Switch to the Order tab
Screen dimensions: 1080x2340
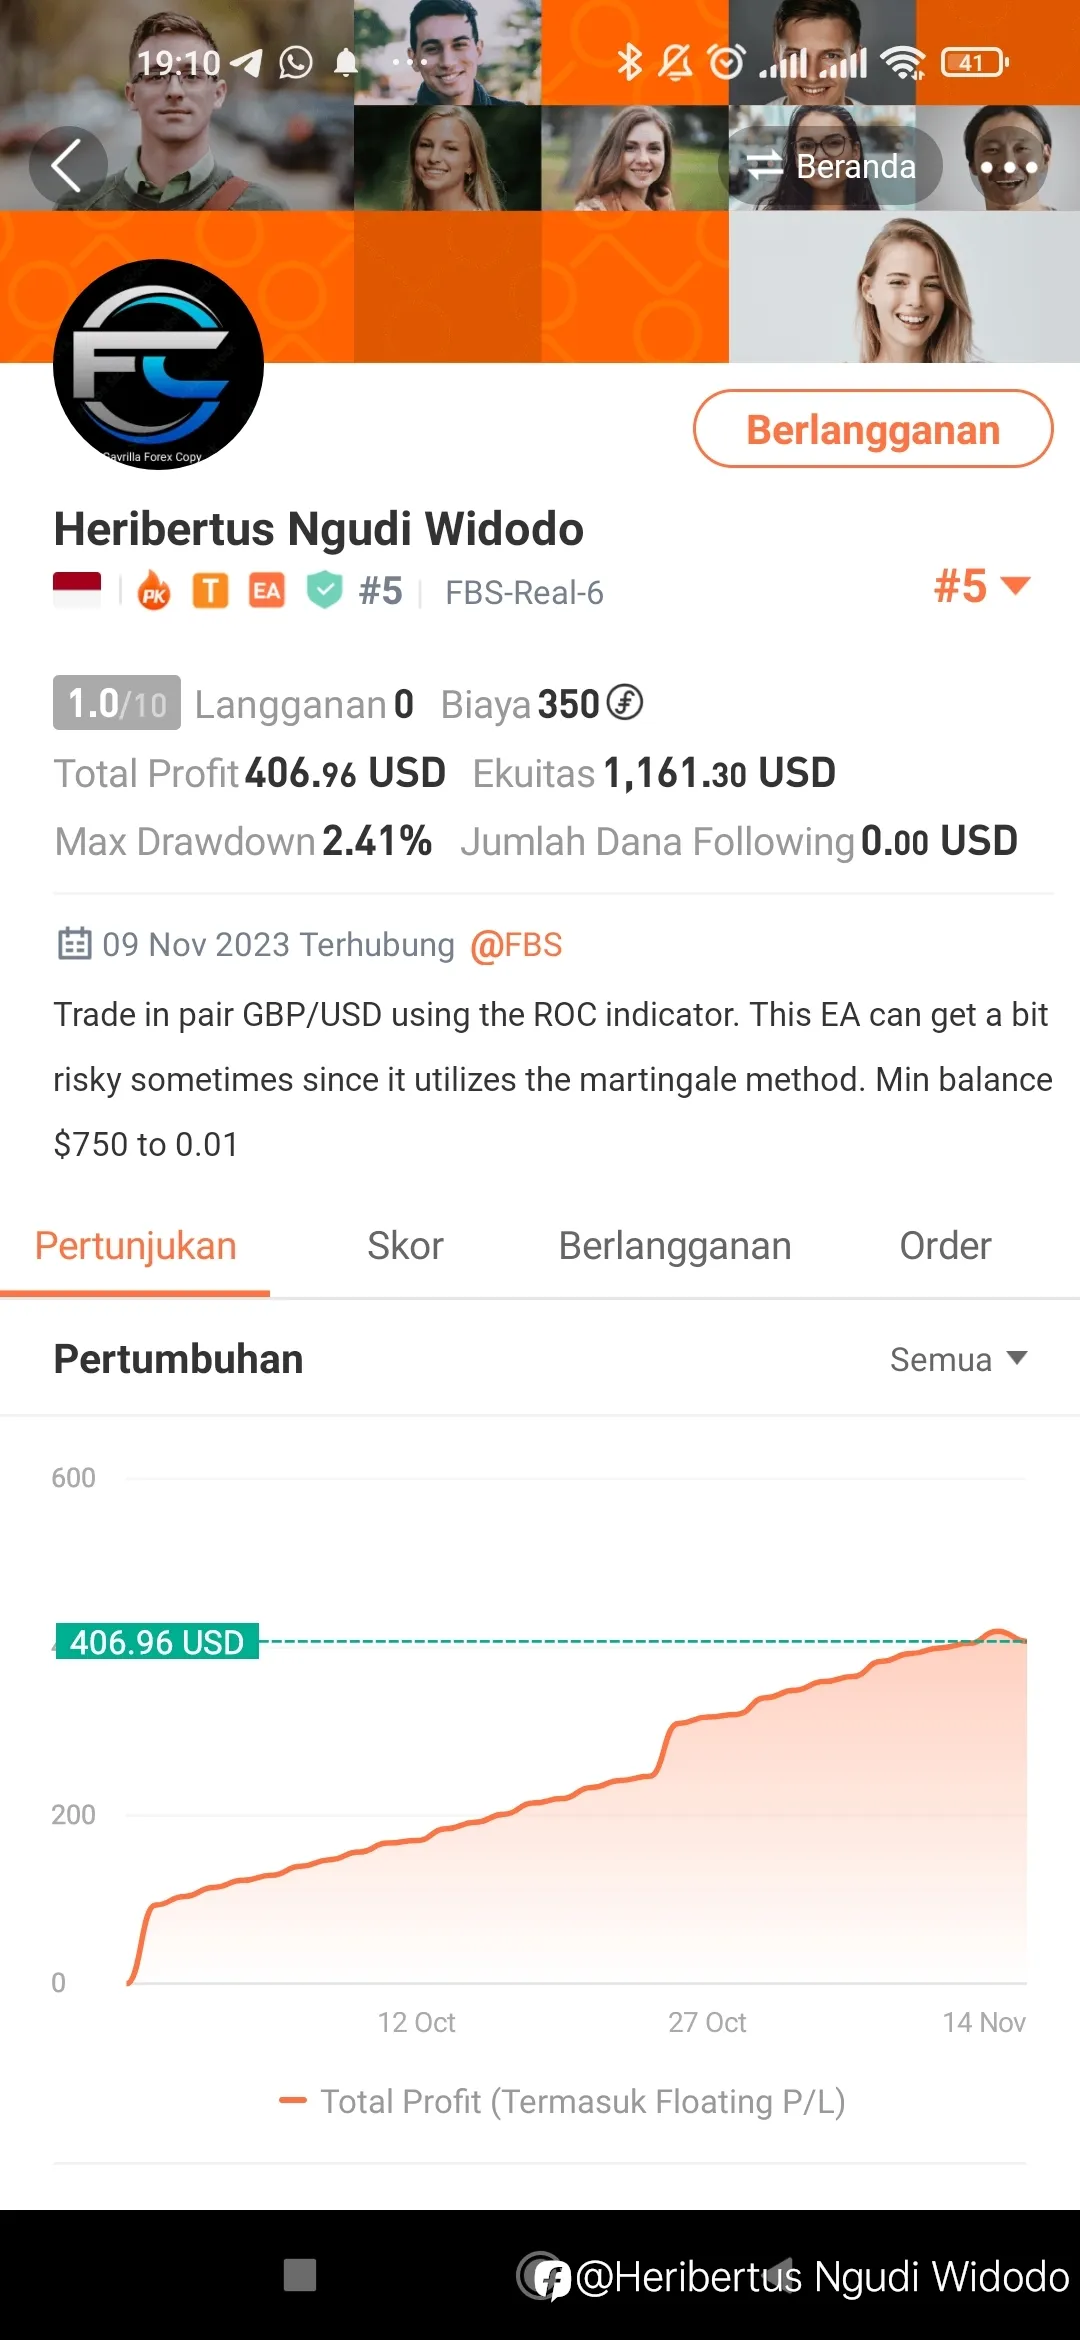coord(945,1246)
